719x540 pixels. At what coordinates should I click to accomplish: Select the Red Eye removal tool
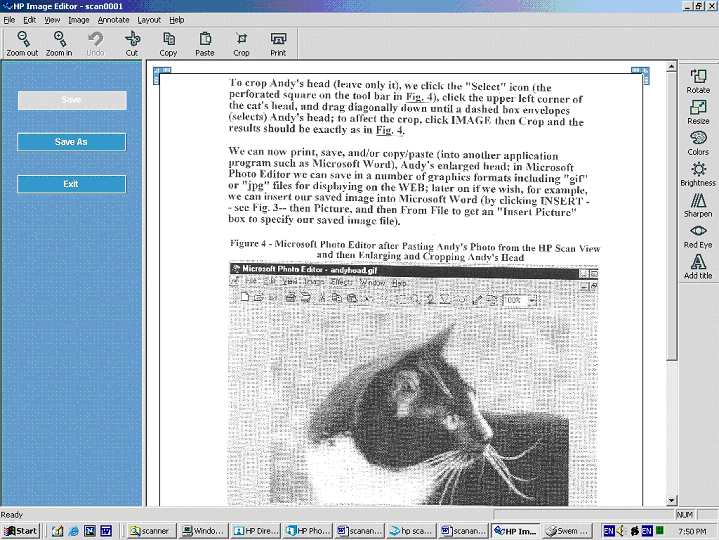[698, 236]
